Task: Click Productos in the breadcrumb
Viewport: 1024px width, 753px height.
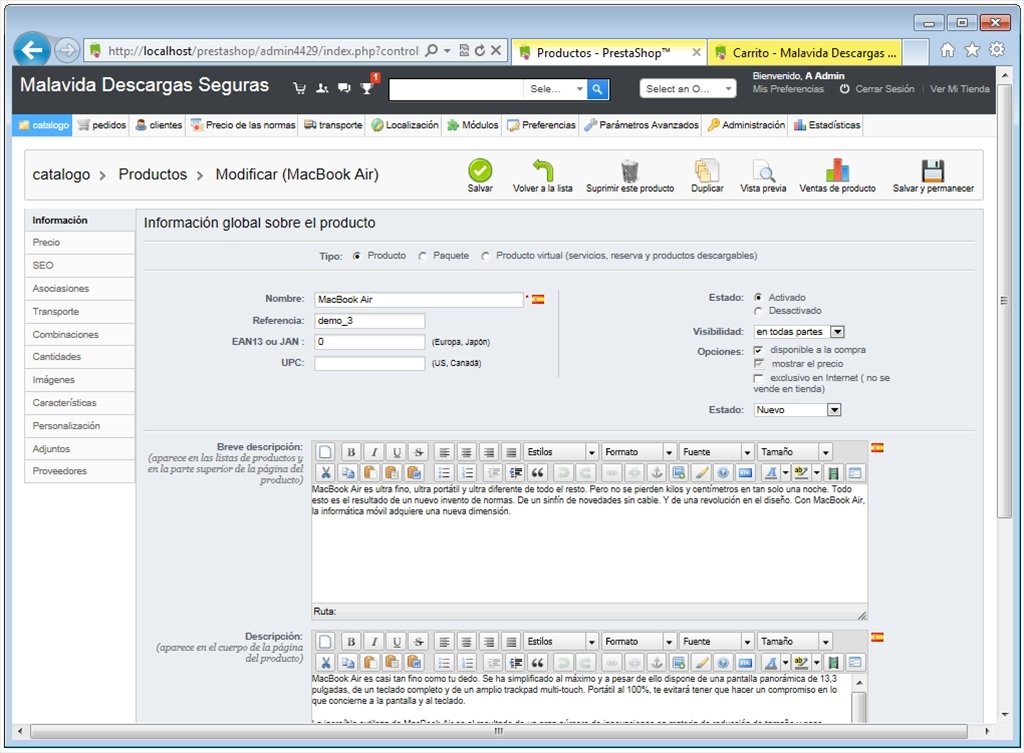Action: coord(153,174)
